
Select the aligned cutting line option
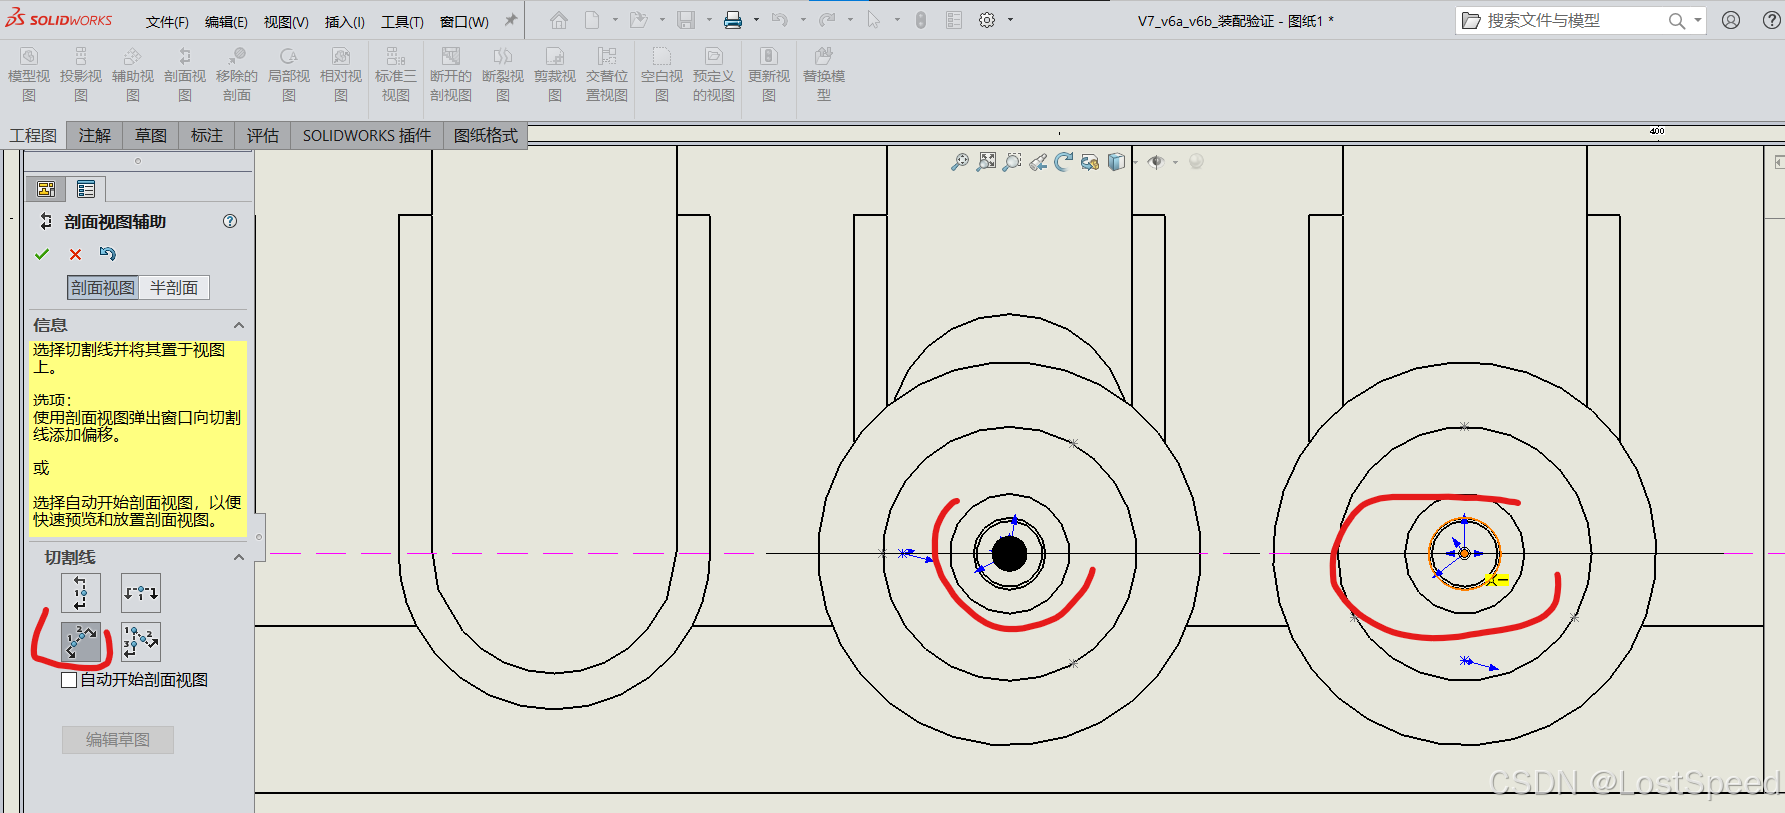coord(141,642)
